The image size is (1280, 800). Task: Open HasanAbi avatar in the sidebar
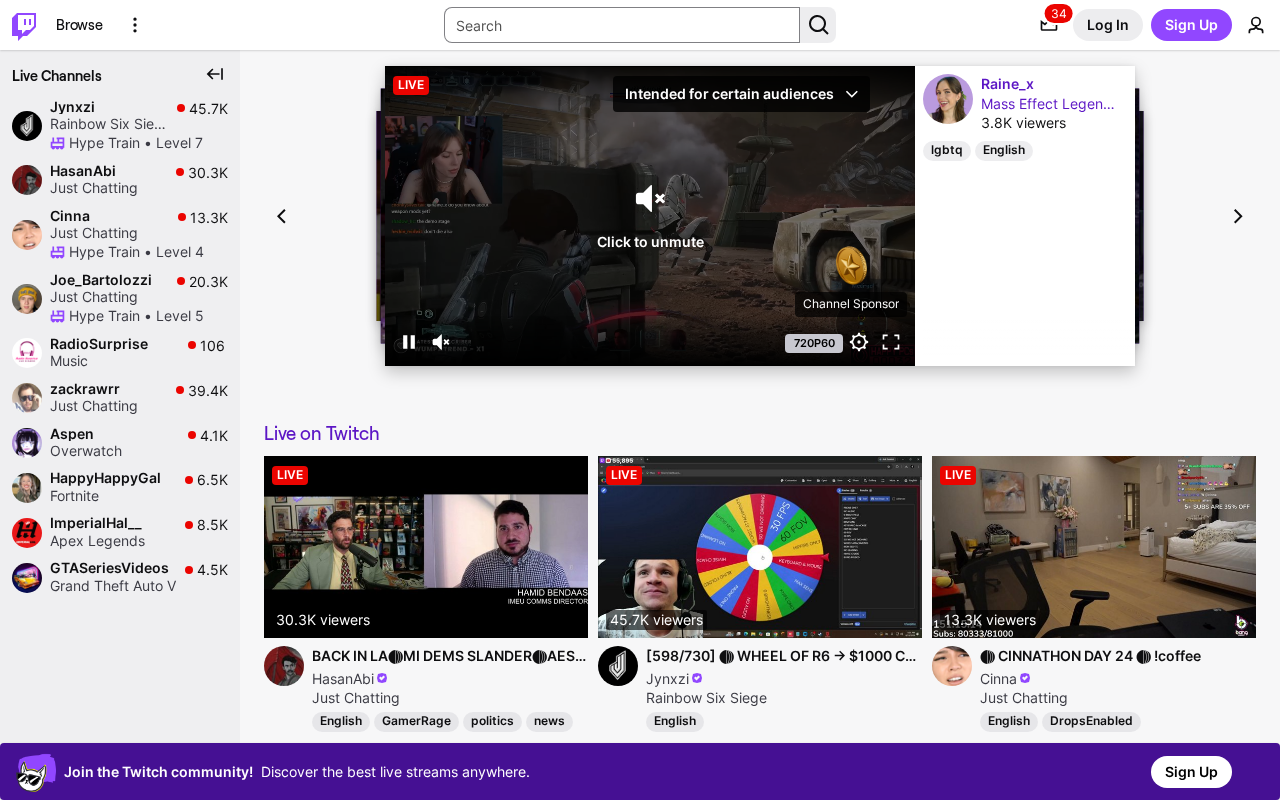(27, 180)
